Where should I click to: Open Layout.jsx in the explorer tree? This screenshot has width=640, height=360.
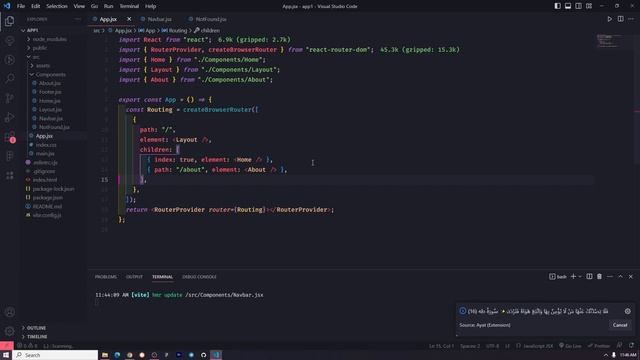click(50, 109)
